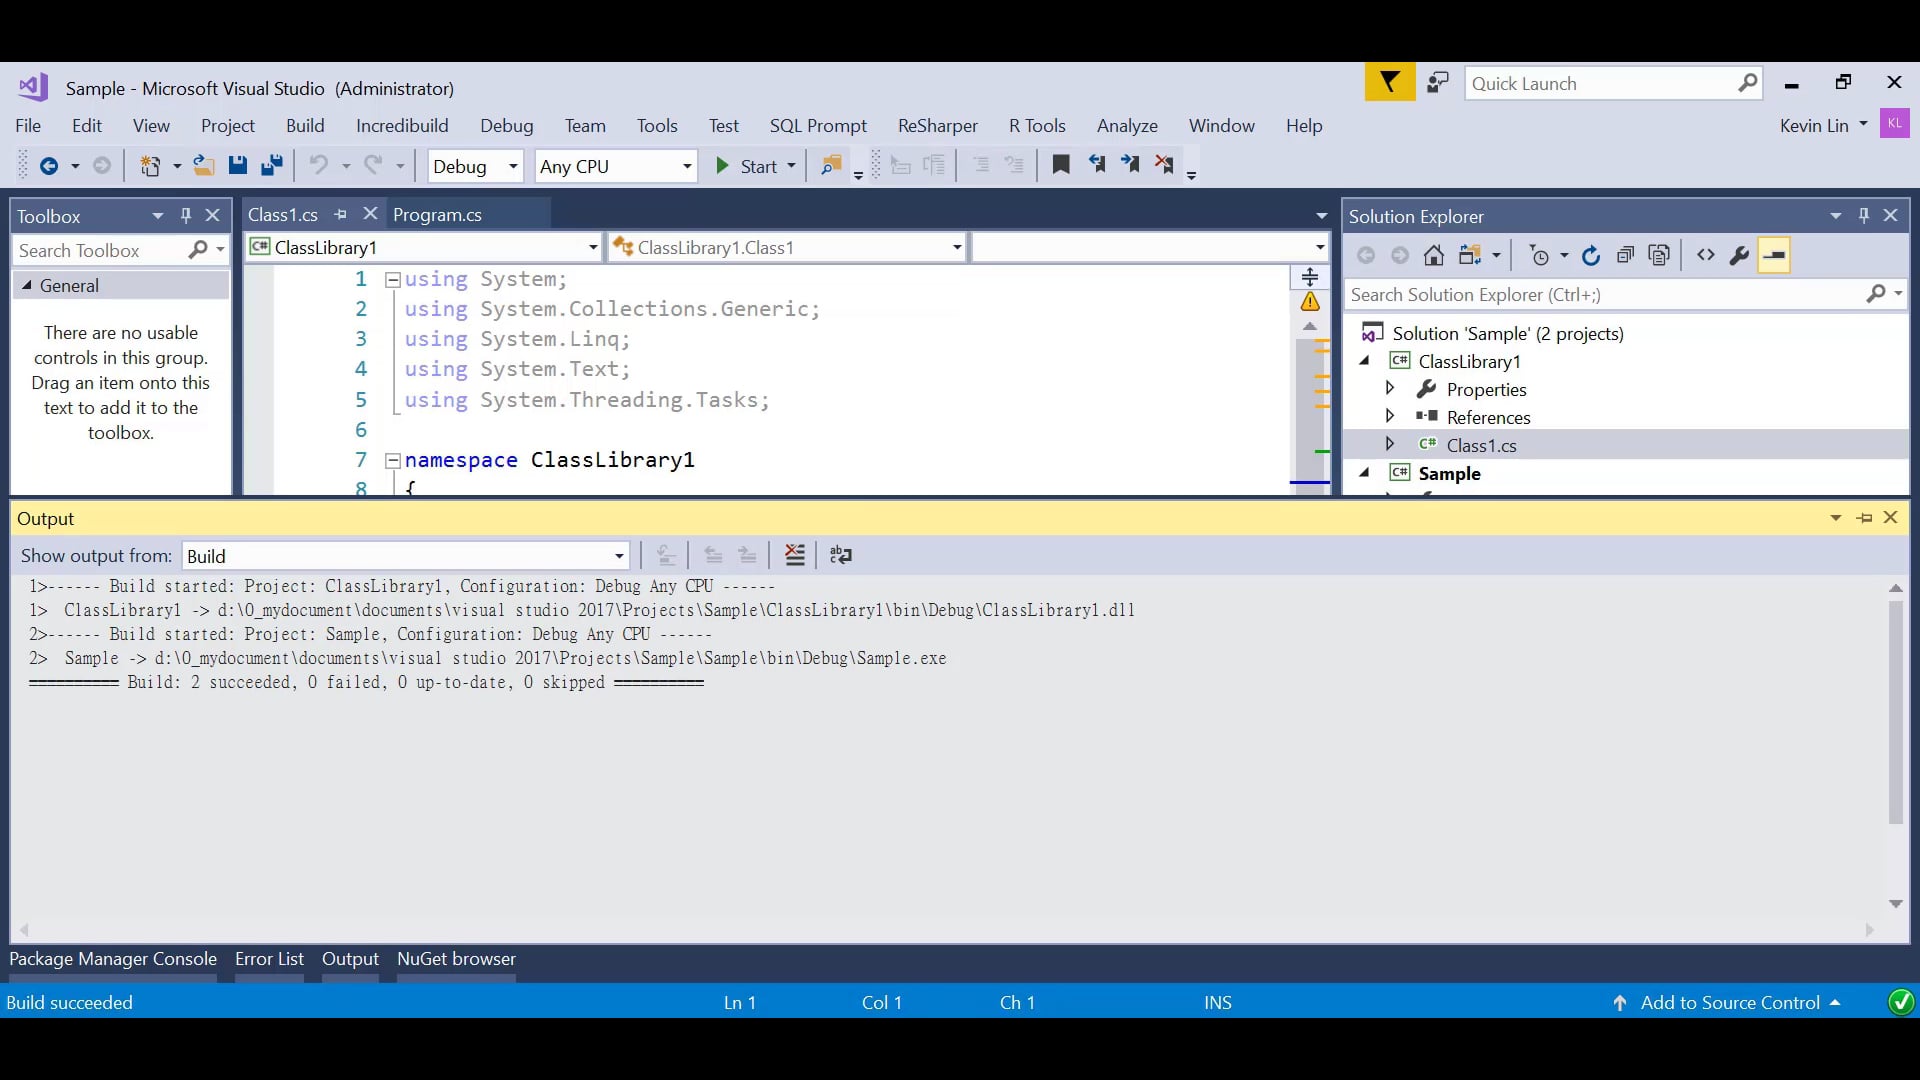Screen dimensions: 1920x1080
Task: Toggle the bookmark toolbar icon
Action: pos(1061,165)
